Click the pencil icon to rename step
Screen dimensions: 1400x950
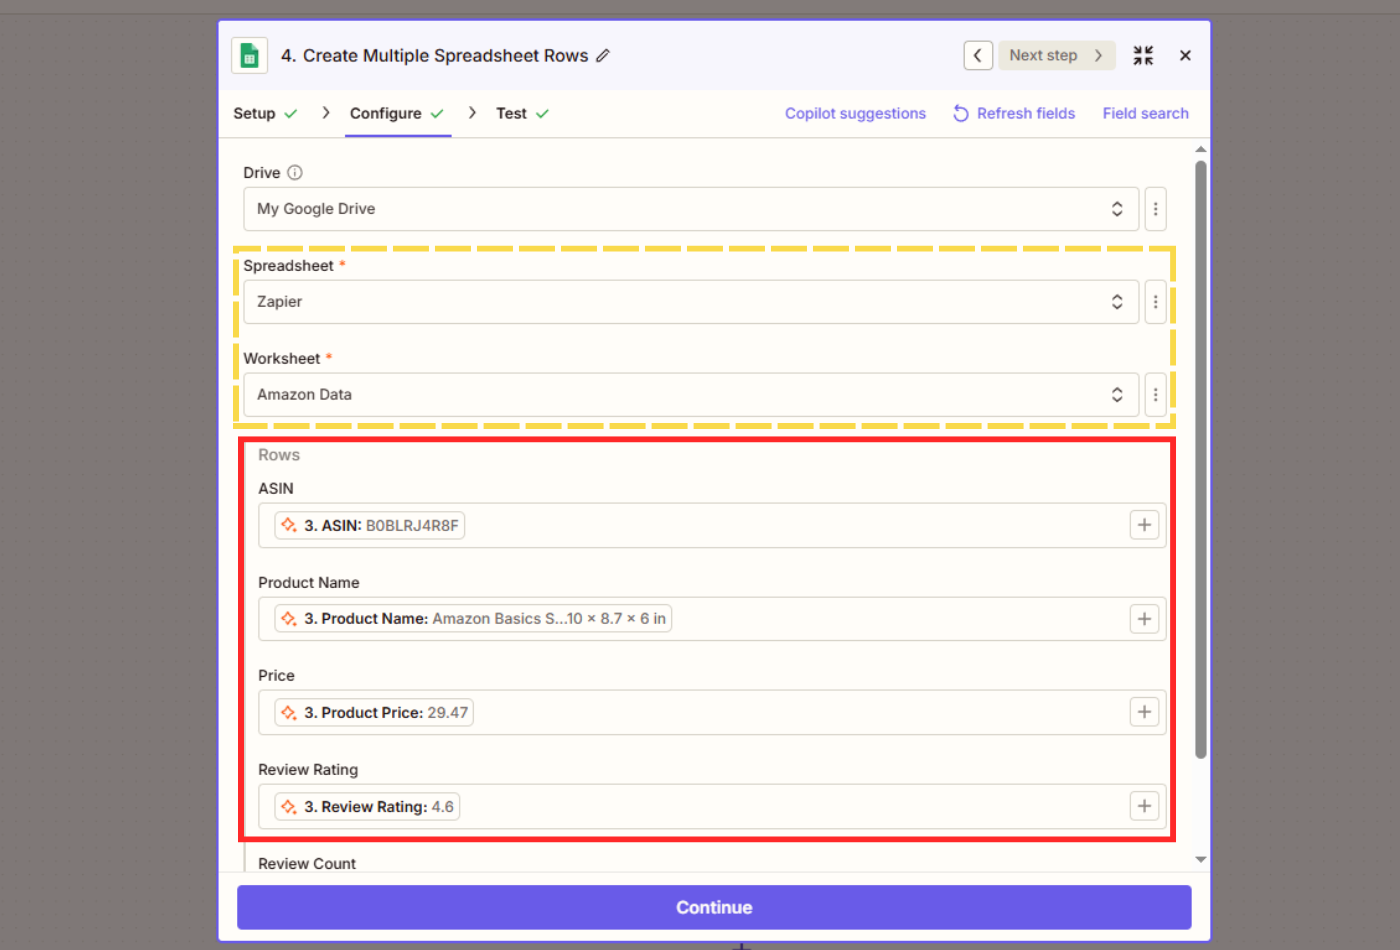(x=603, y=56)
